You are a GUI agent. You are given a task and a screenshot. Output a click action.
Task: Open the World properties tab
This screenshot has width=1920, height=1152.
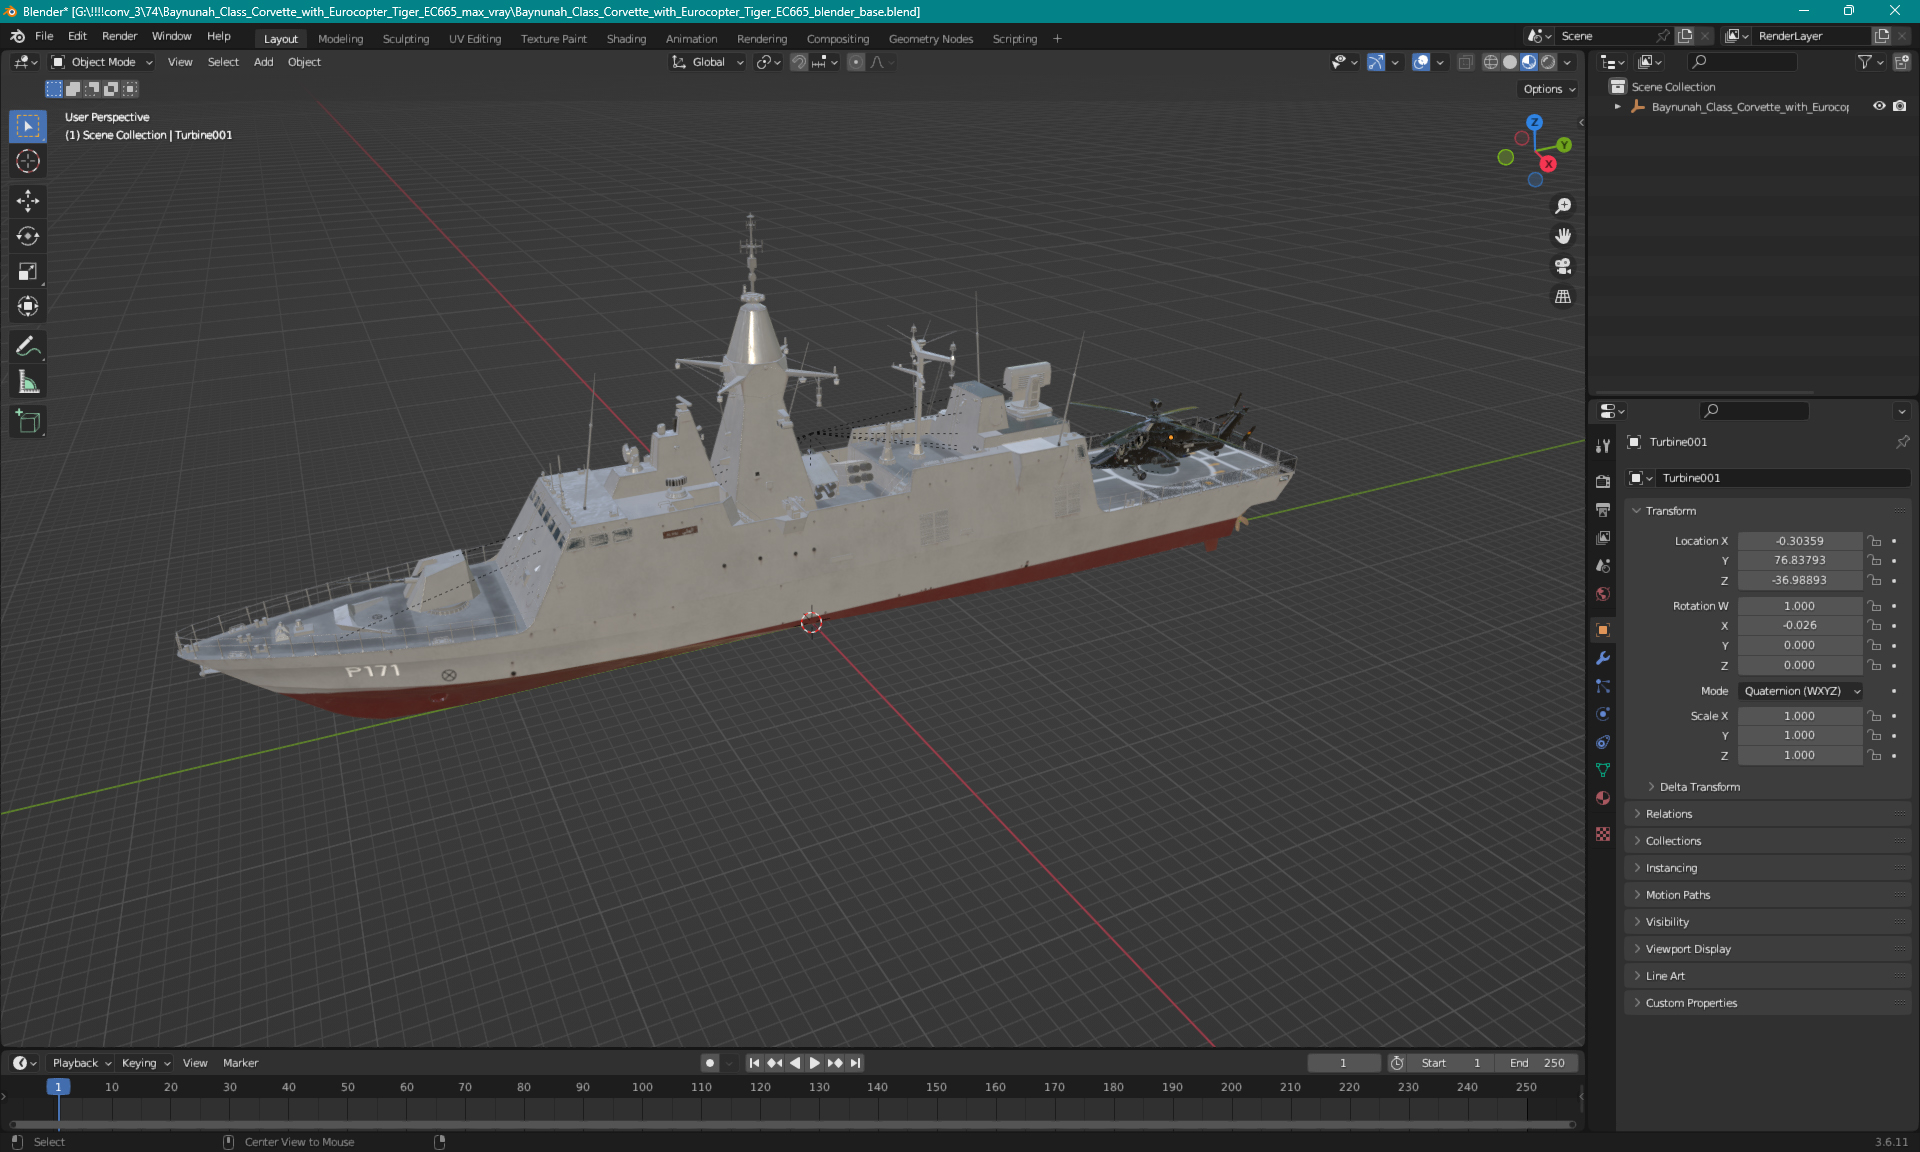coord(1603,593)
